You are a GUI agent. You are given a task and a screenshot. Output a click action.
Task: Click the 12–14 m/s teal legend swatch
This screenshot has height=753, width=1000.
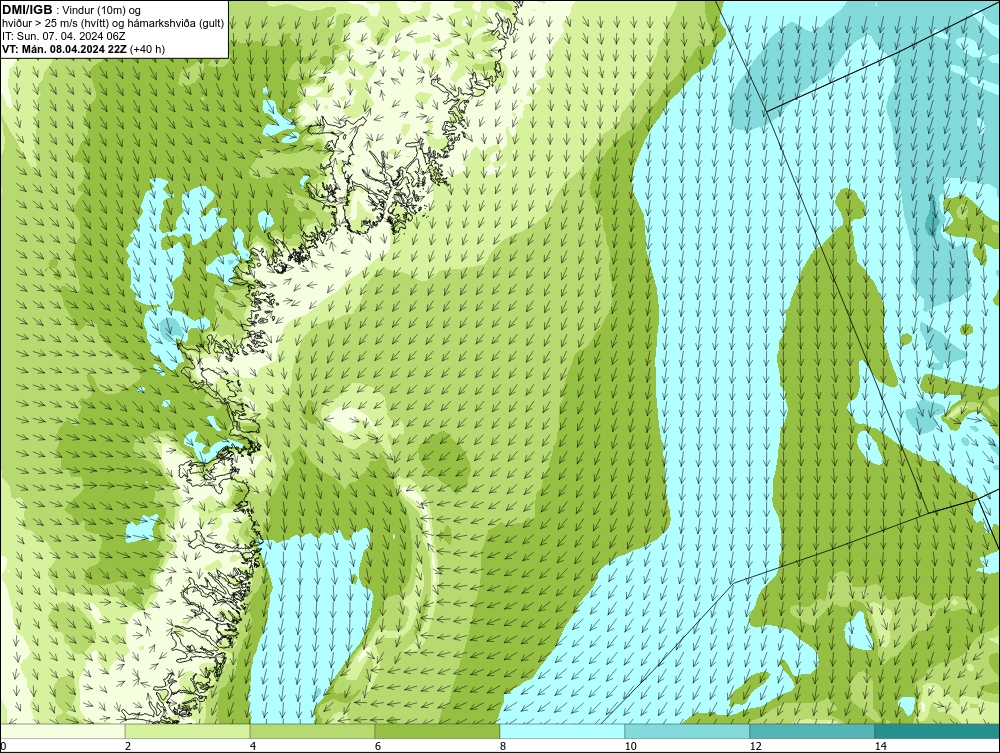click(x=812, y=731)
